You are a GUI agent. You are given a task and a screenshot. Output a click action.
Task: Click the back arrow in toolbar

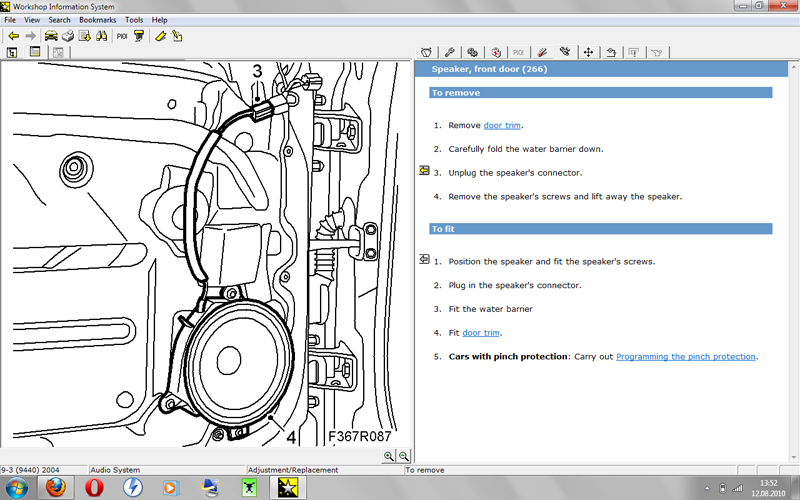13,36
